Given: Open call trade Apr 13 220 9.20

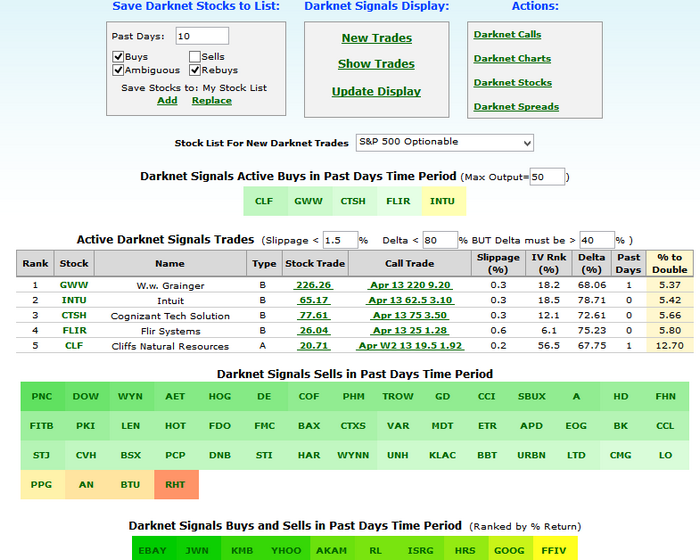Looking at the screenshot, I should pyautogui.click(x=410, y=285).
